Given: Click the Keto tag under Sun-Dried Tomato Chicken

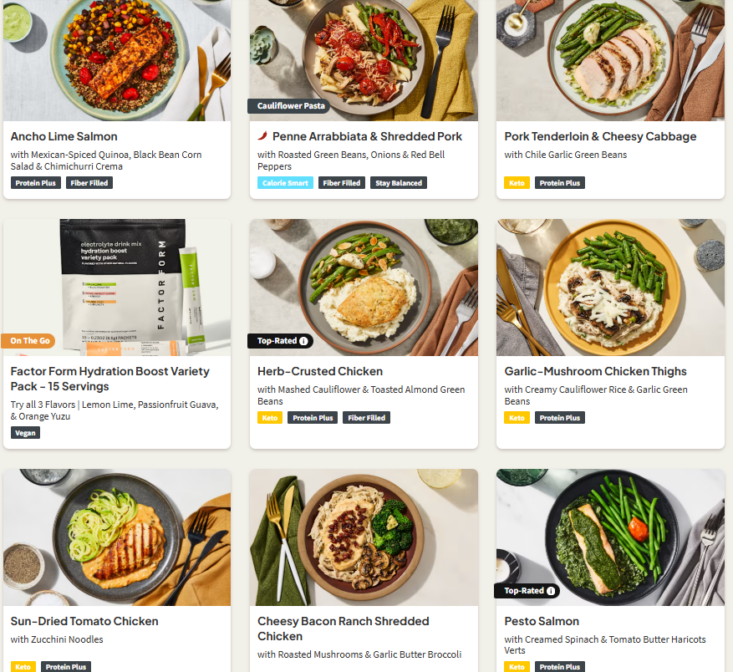Looking at the screenshot, I should tap(23, 667).
